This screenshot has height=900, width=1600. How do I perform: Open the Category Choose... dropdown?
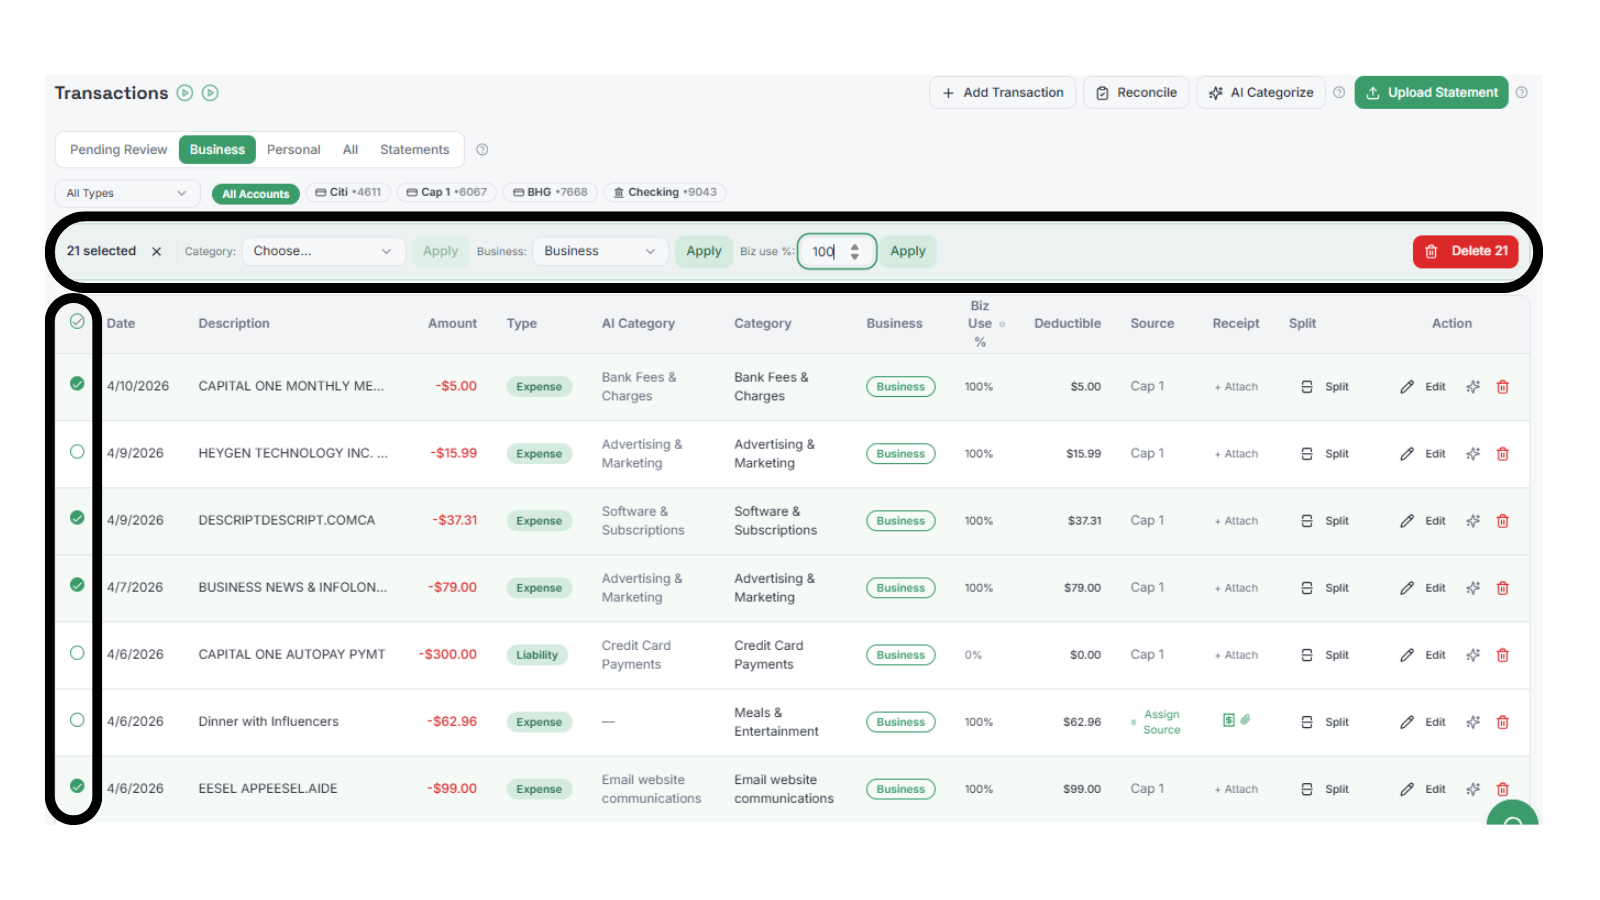(x=323, y=251)
